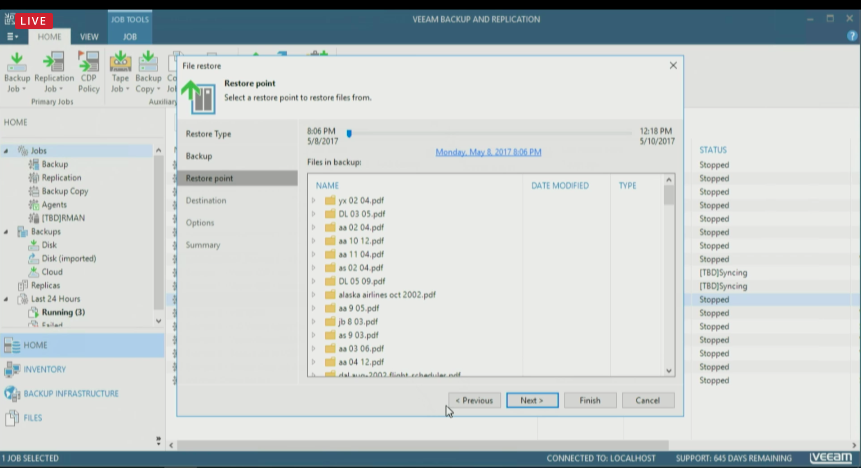Viewport: 861px width, 468px height.
Task: Click the Next button in the wizard
Action: point(531,400)
